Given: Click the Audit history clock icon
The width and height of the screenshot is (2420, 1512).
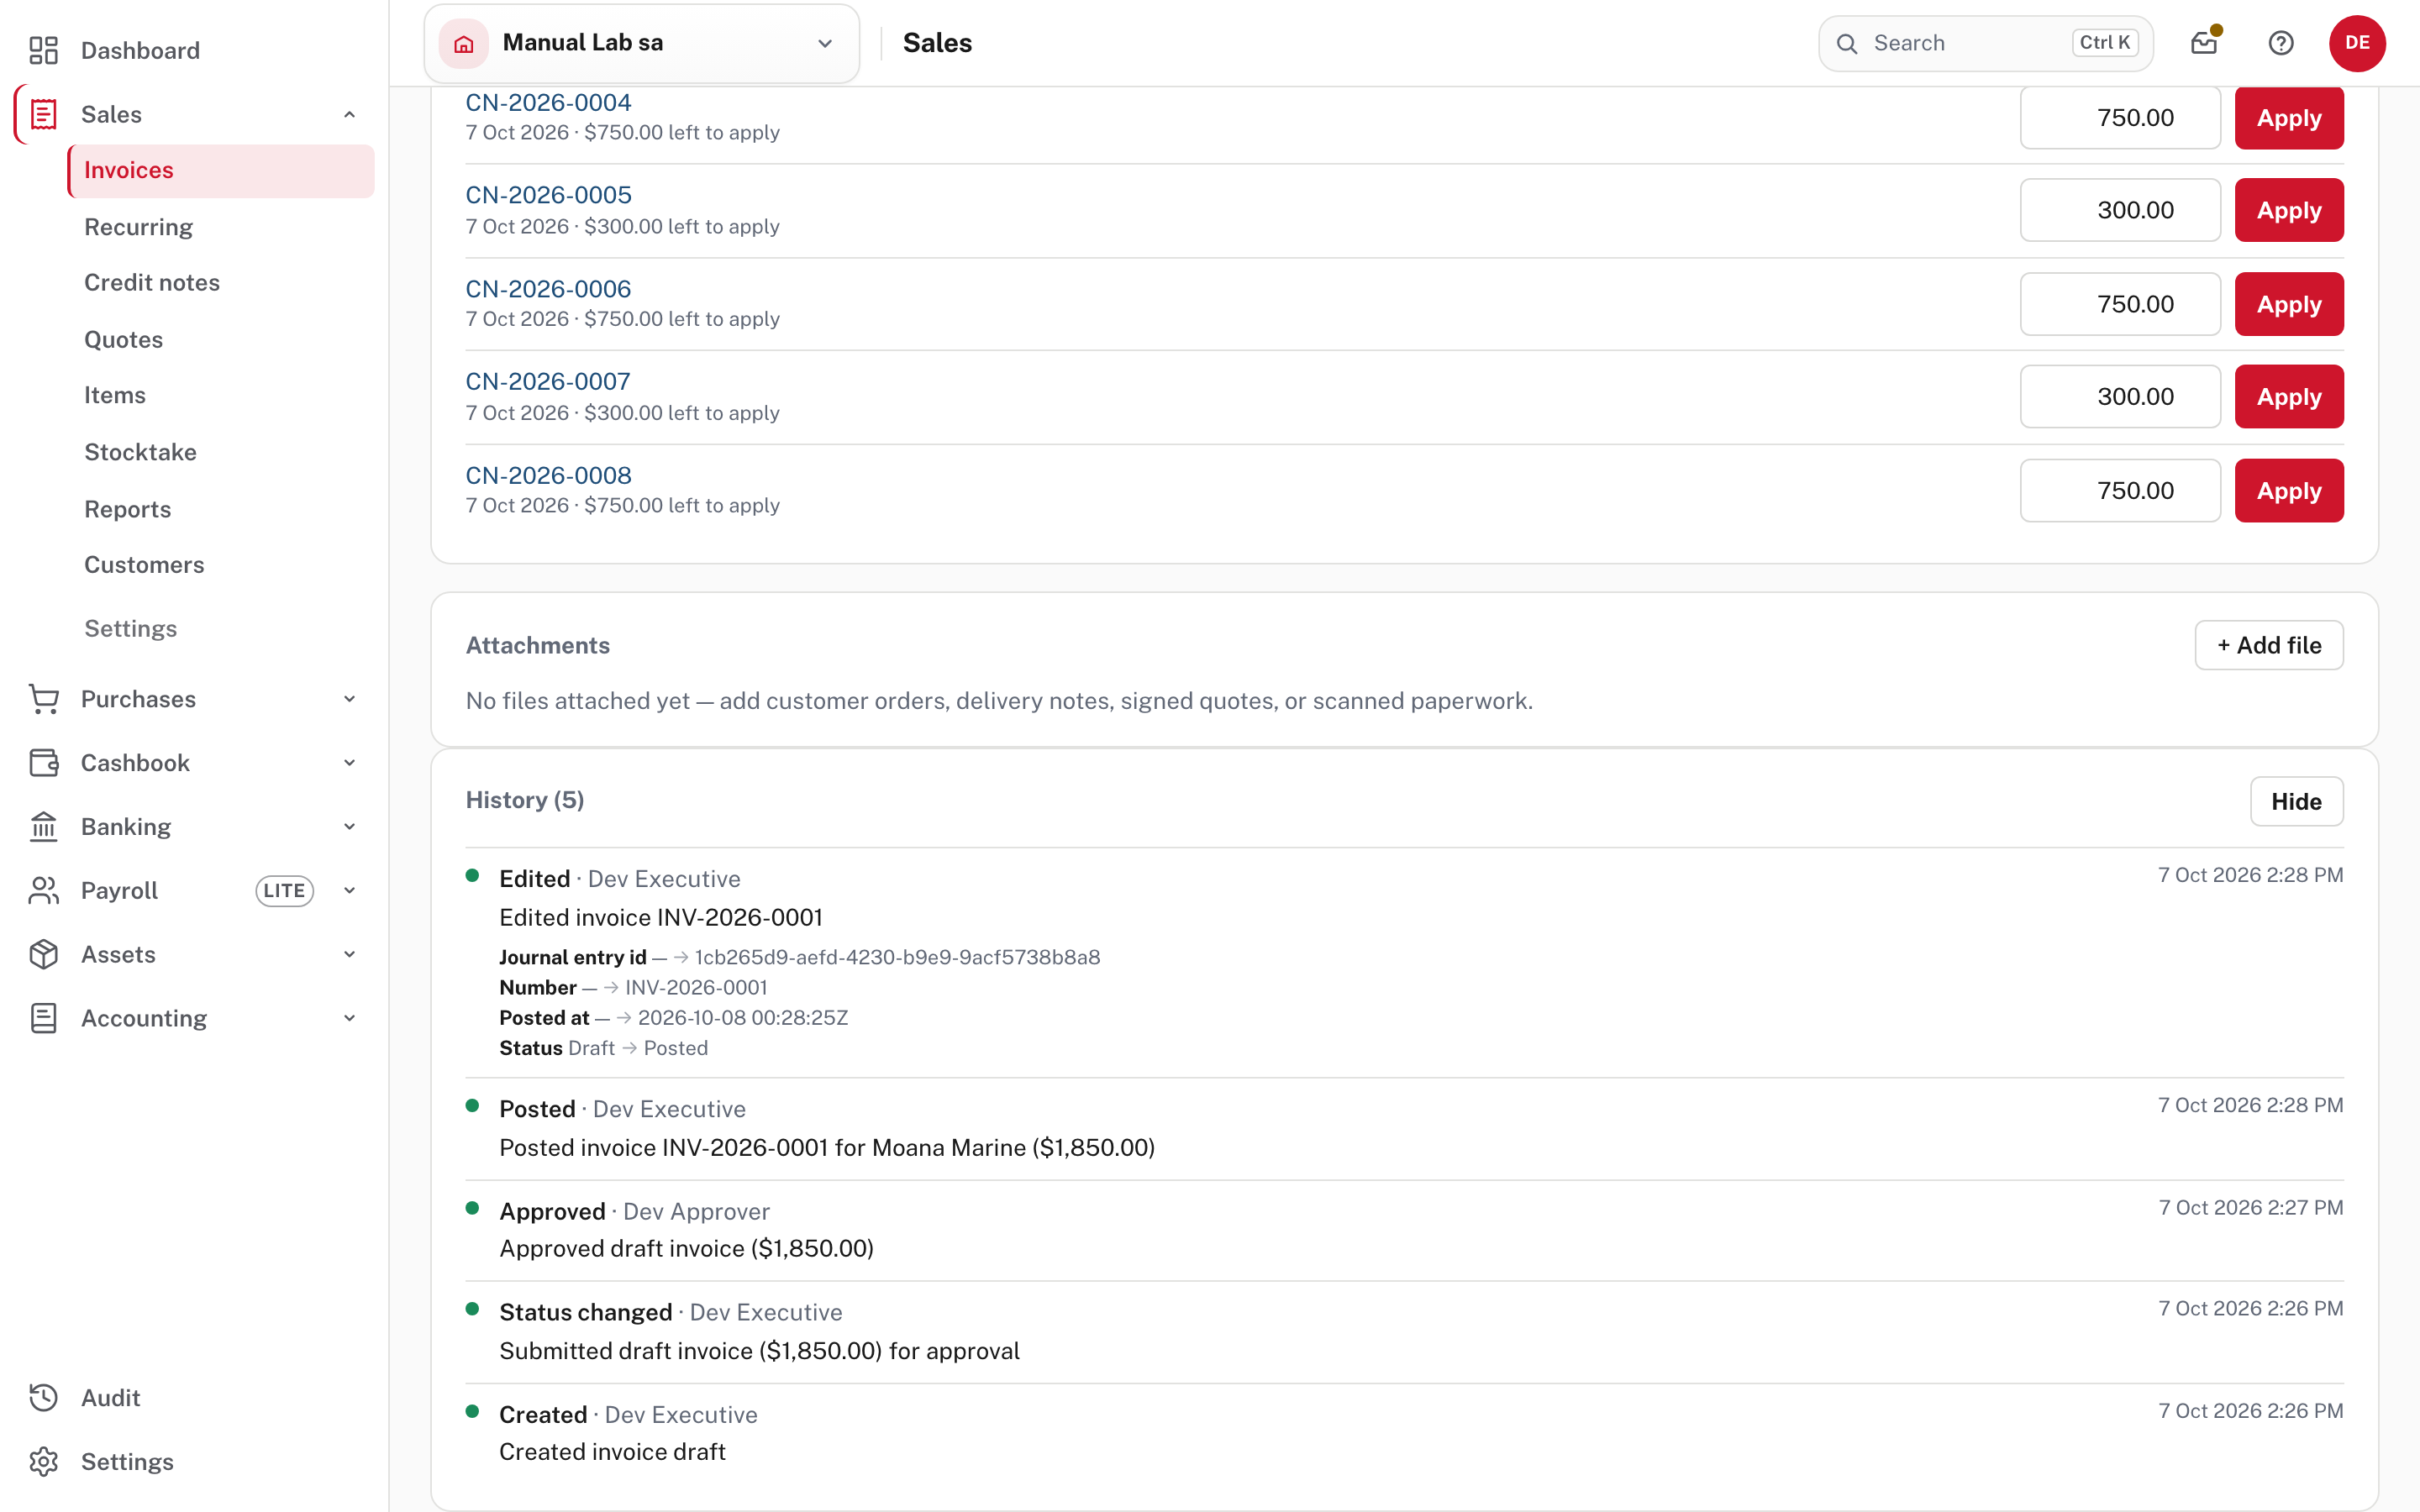Looking at the screenshot, I should coord(43,1397).
